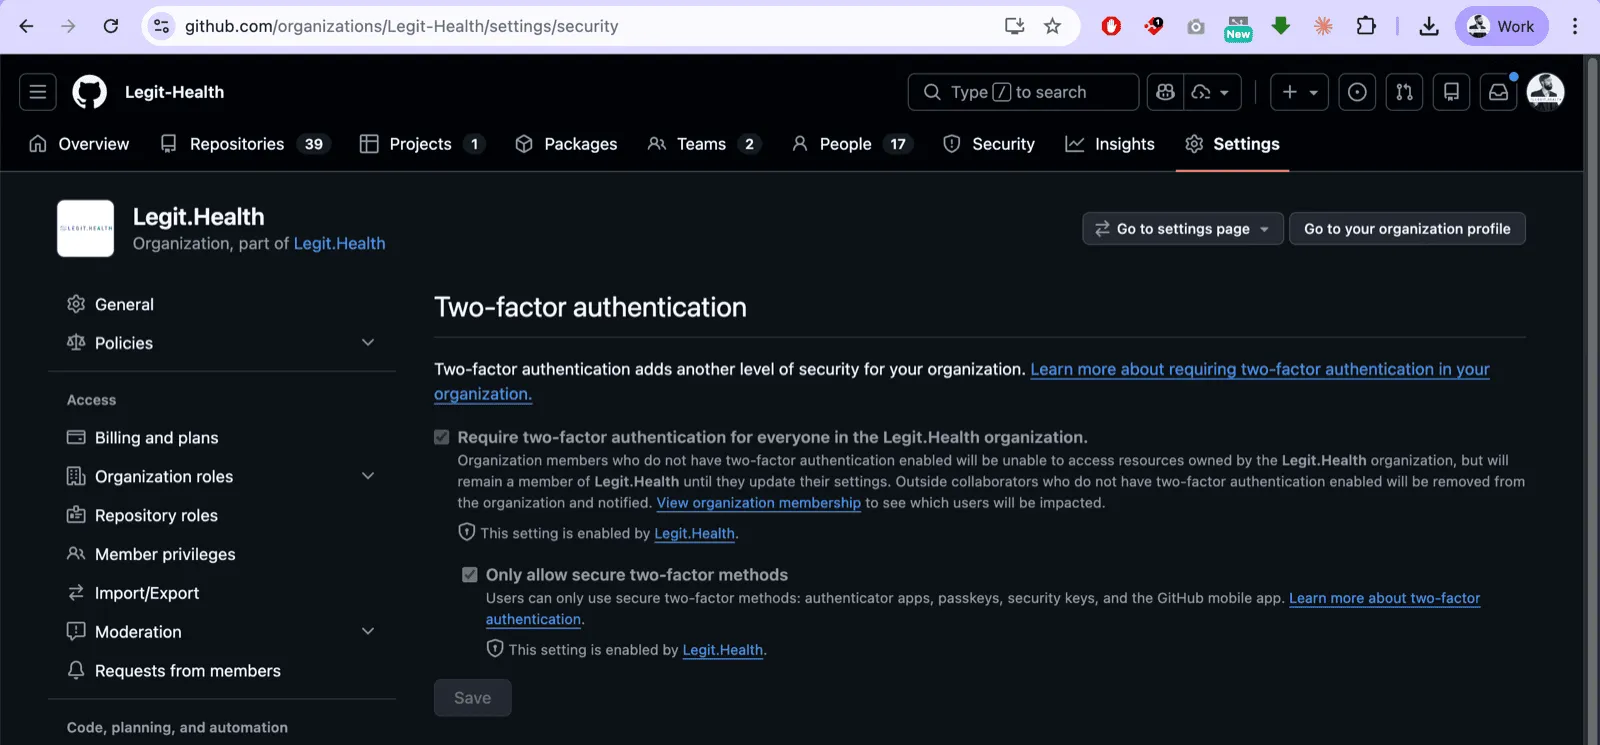This screenshot has width=1600, height=745.
Task: Toggle Require two-factor authentication checkbox
Action: coord(442,437)
